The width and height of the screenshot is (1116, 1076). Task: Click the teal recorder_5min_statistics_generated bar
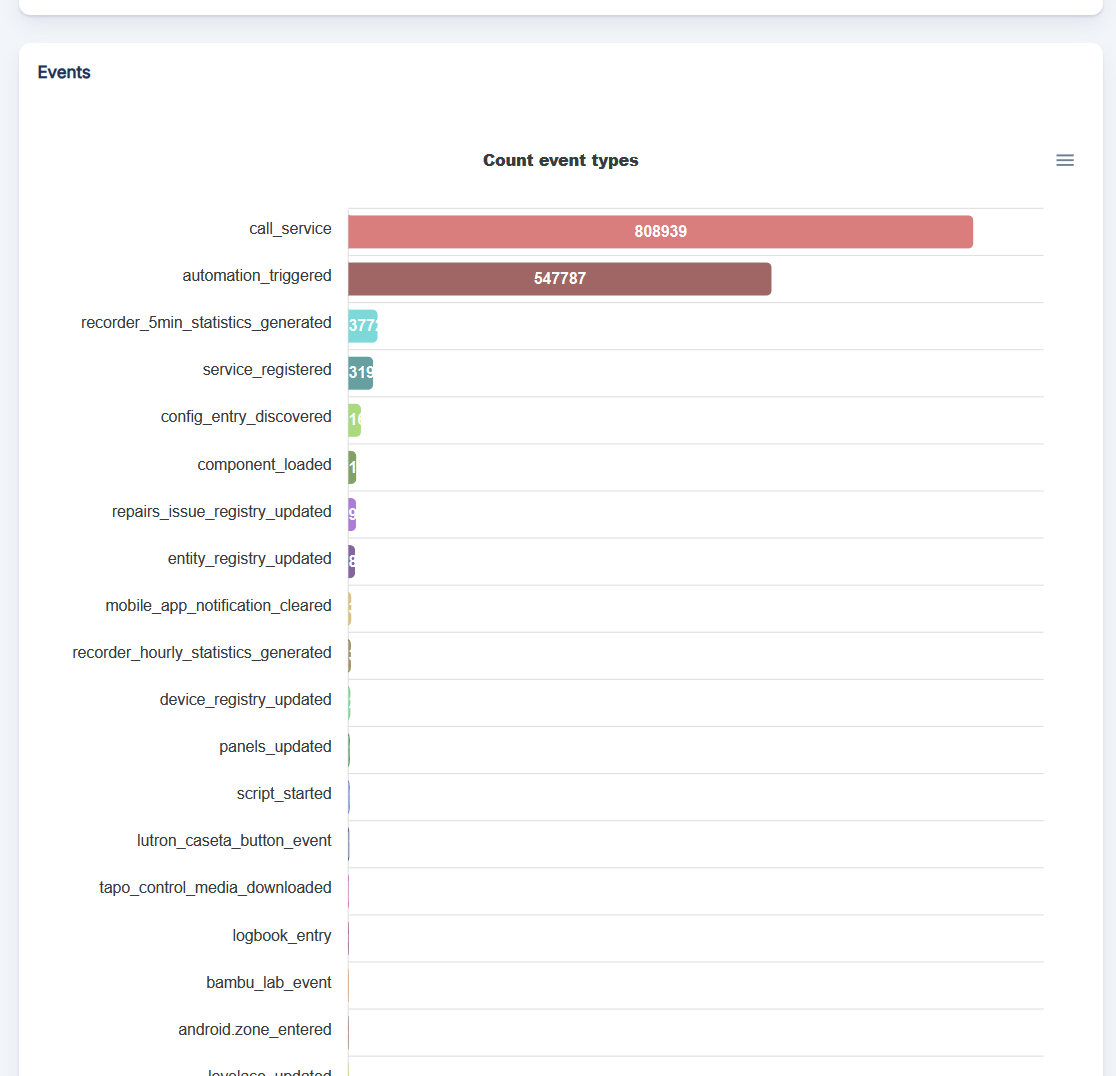pyautogui.click(x=362, y=325)
